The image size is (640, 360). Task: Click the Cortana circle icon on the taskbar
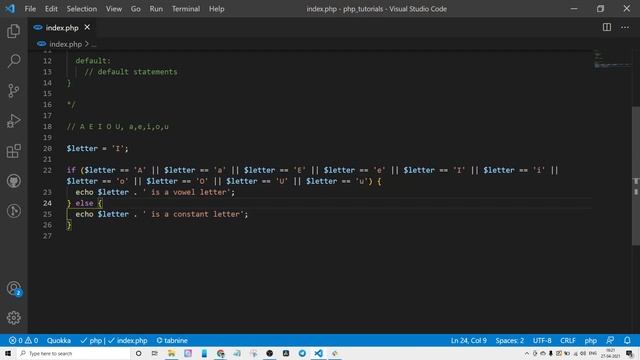(x=138, y=353)
